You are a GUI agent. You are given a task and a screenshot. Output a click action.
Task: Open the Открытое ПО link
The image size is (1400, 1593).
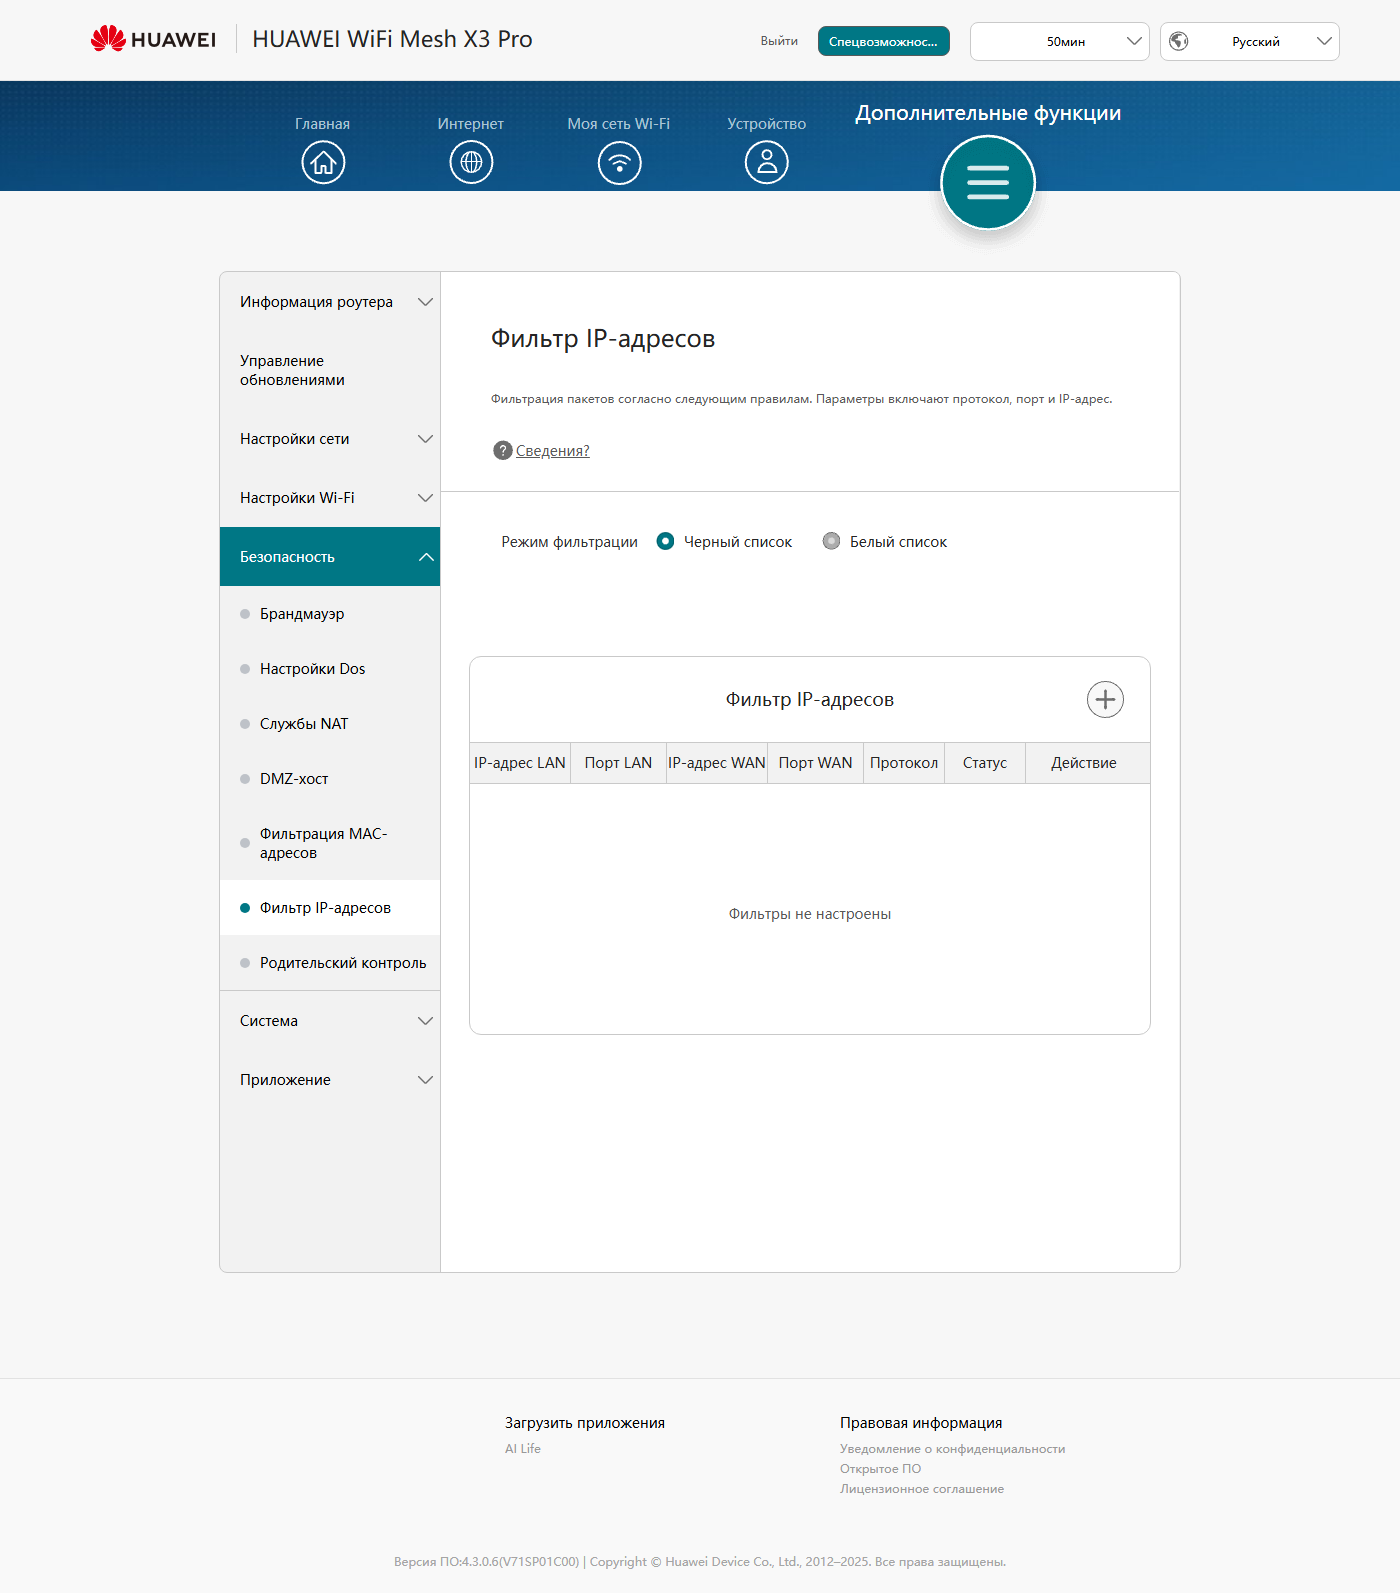click(880, 1468)
